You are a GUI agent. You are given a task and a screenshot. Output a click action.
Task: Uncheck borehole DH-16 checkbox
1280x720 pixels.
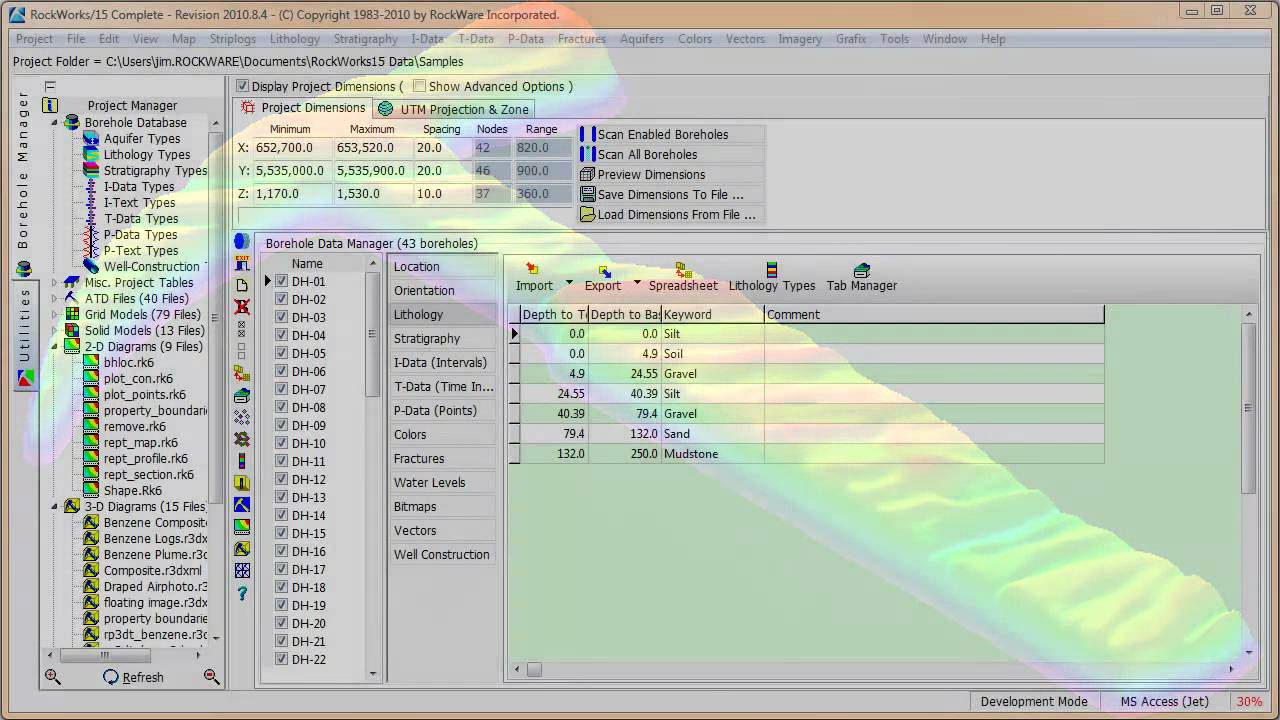click(281, 551)
